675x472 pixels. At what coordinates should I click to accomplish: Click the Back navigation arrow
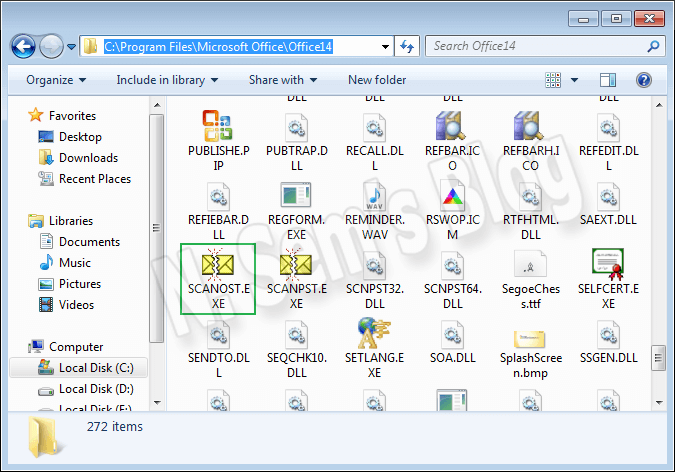tap(23, 46)
